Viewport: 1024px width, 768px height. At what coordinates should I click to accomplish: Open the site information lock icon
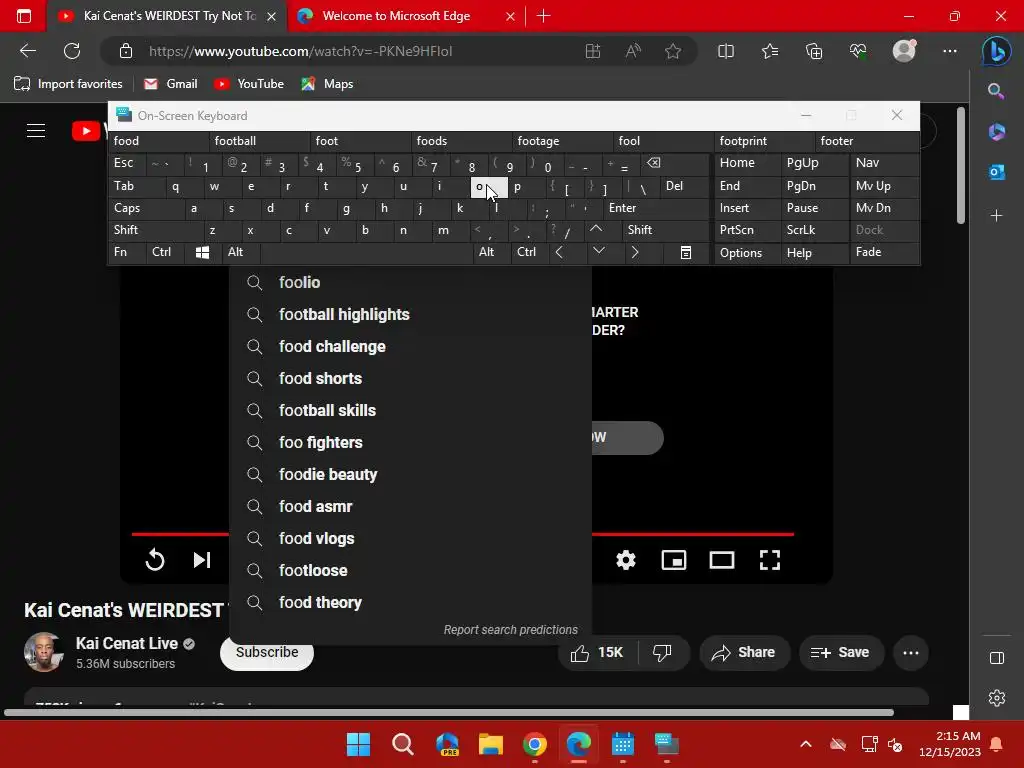click(x=126, y=51)
